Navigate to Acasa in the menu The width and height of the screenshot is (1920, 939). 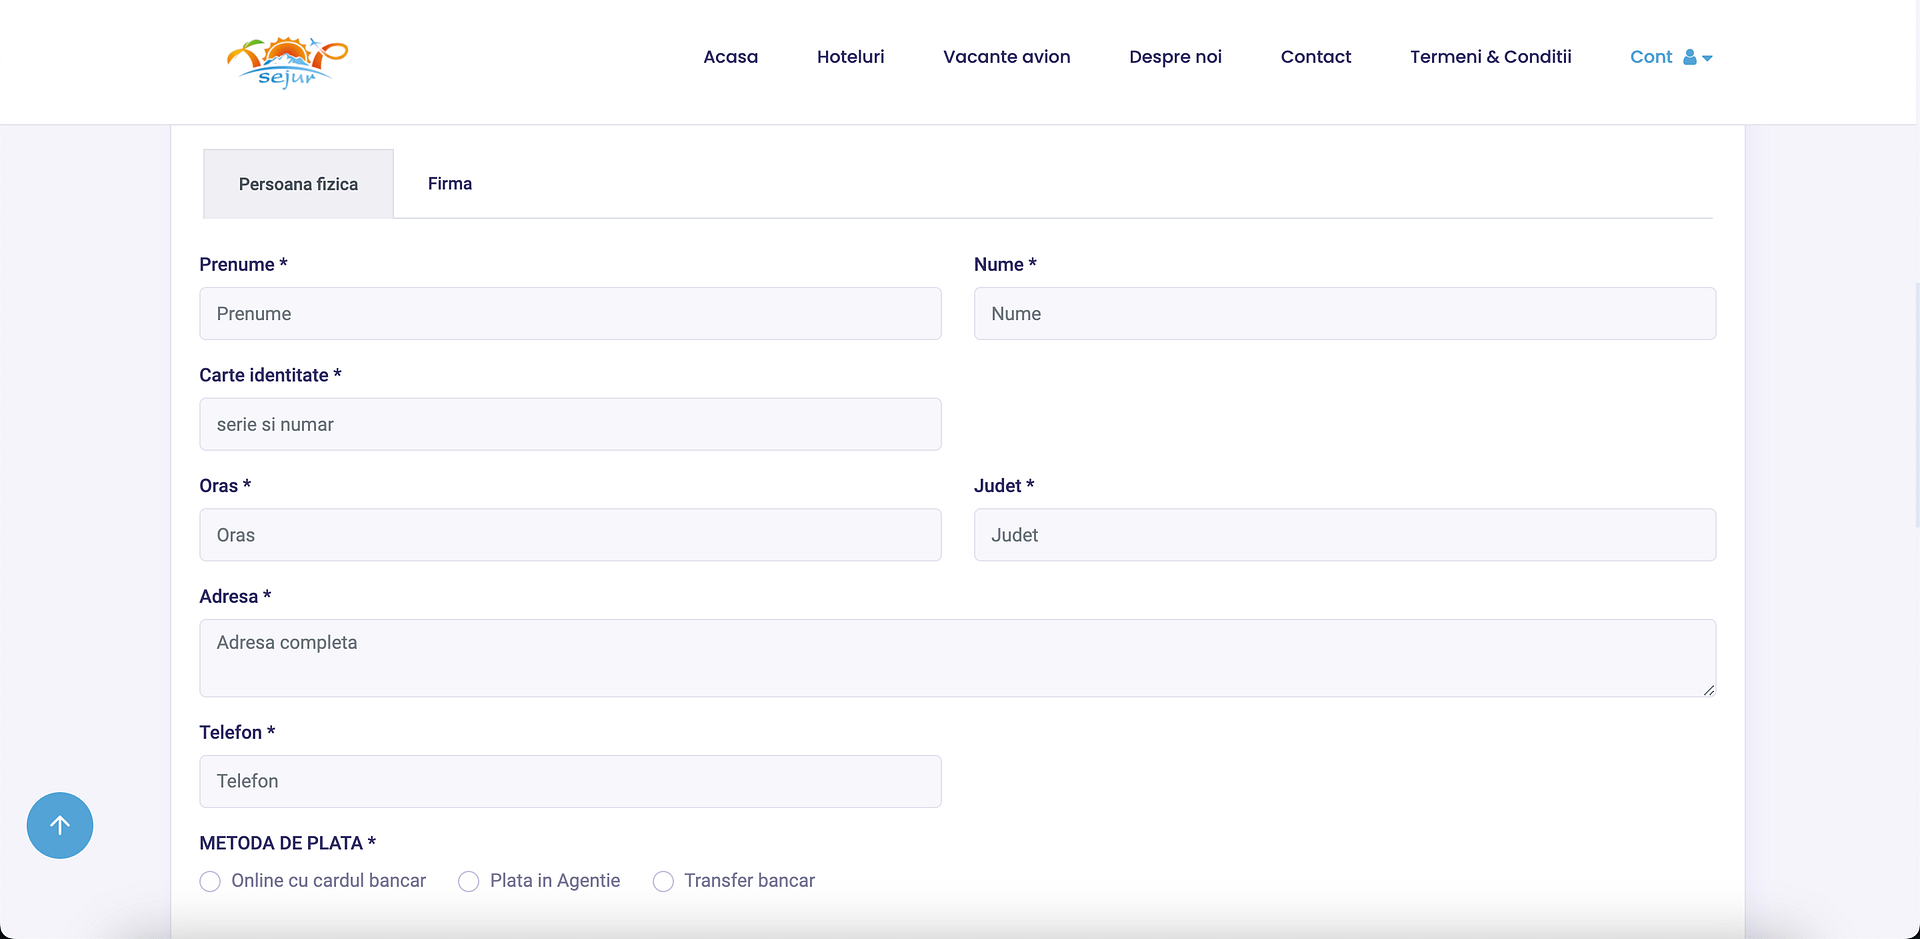[x=730, y=57]
